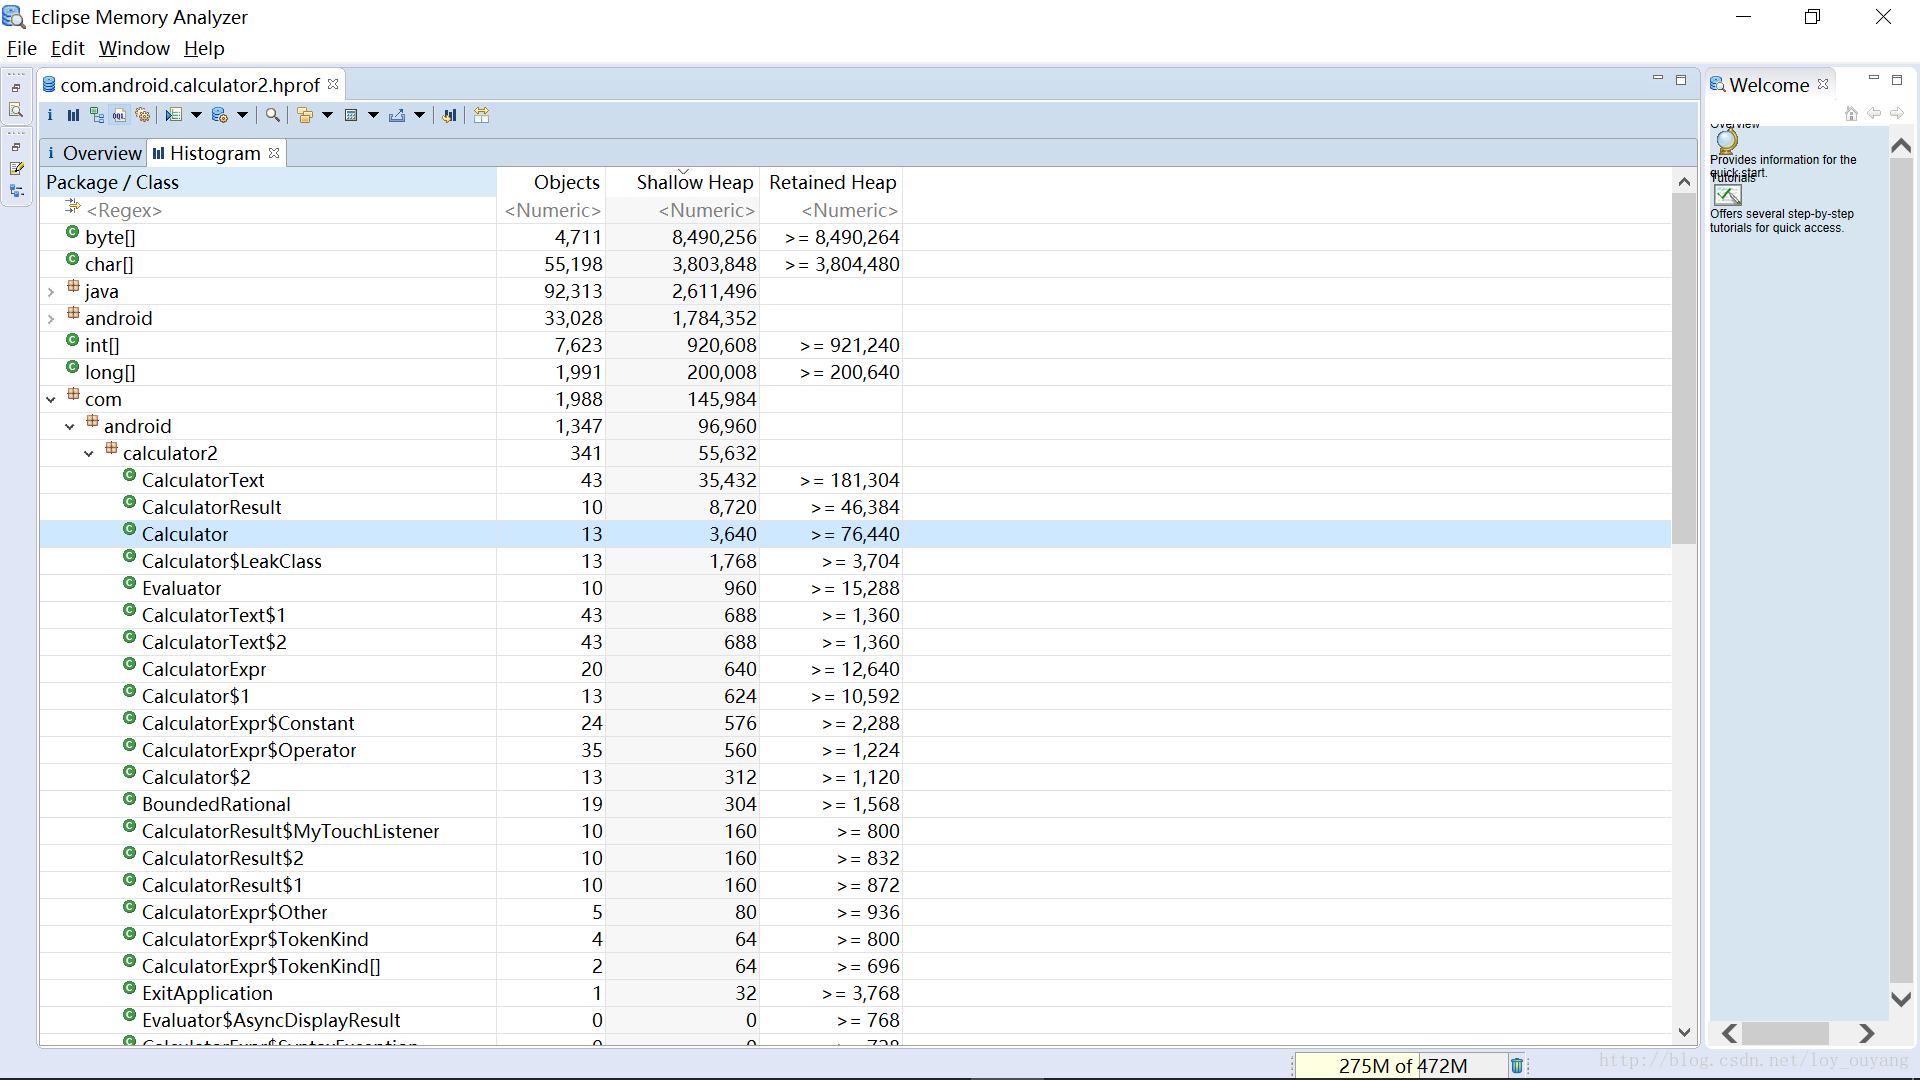This screenshot has height=1080, width=1920.
Task: Click the Compare to another heap dump icon
Action: pos(449,116)
